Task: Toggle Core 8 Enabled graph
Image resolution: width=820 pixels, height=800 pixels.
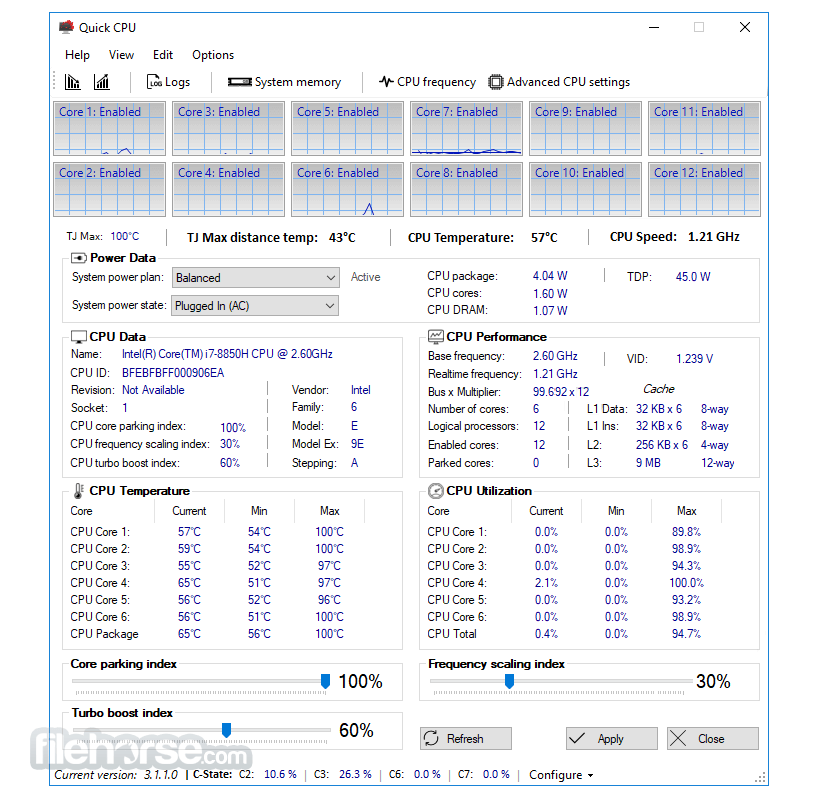Action: click(x=466, y=189)
